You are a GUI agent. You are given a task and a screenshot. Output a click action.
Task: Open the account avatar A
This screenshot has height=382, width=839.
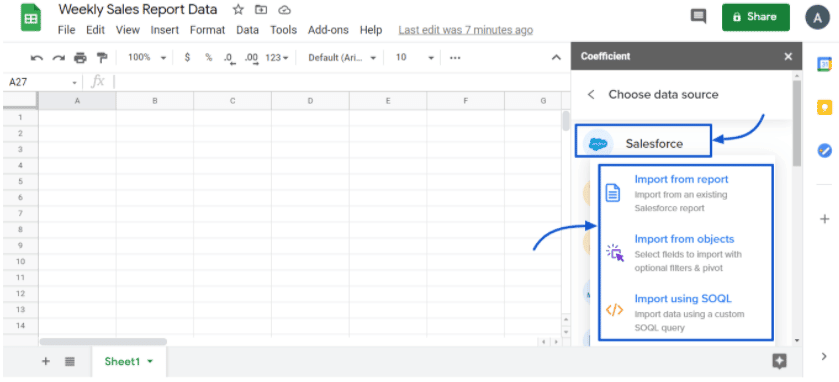coord(817,17)
